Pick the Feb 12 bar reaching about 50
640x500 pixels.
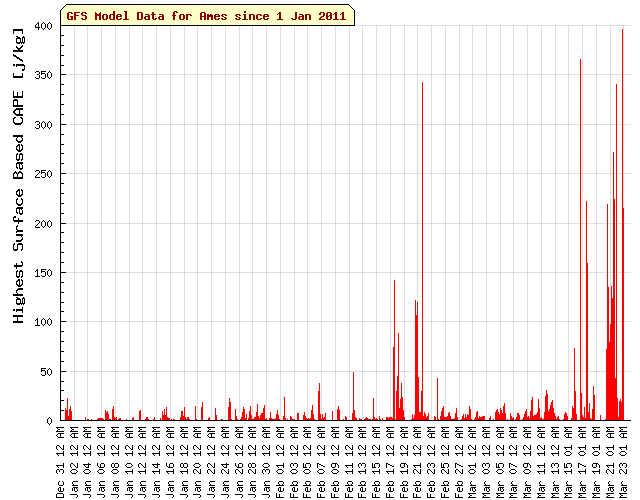[x=353, y=396]
